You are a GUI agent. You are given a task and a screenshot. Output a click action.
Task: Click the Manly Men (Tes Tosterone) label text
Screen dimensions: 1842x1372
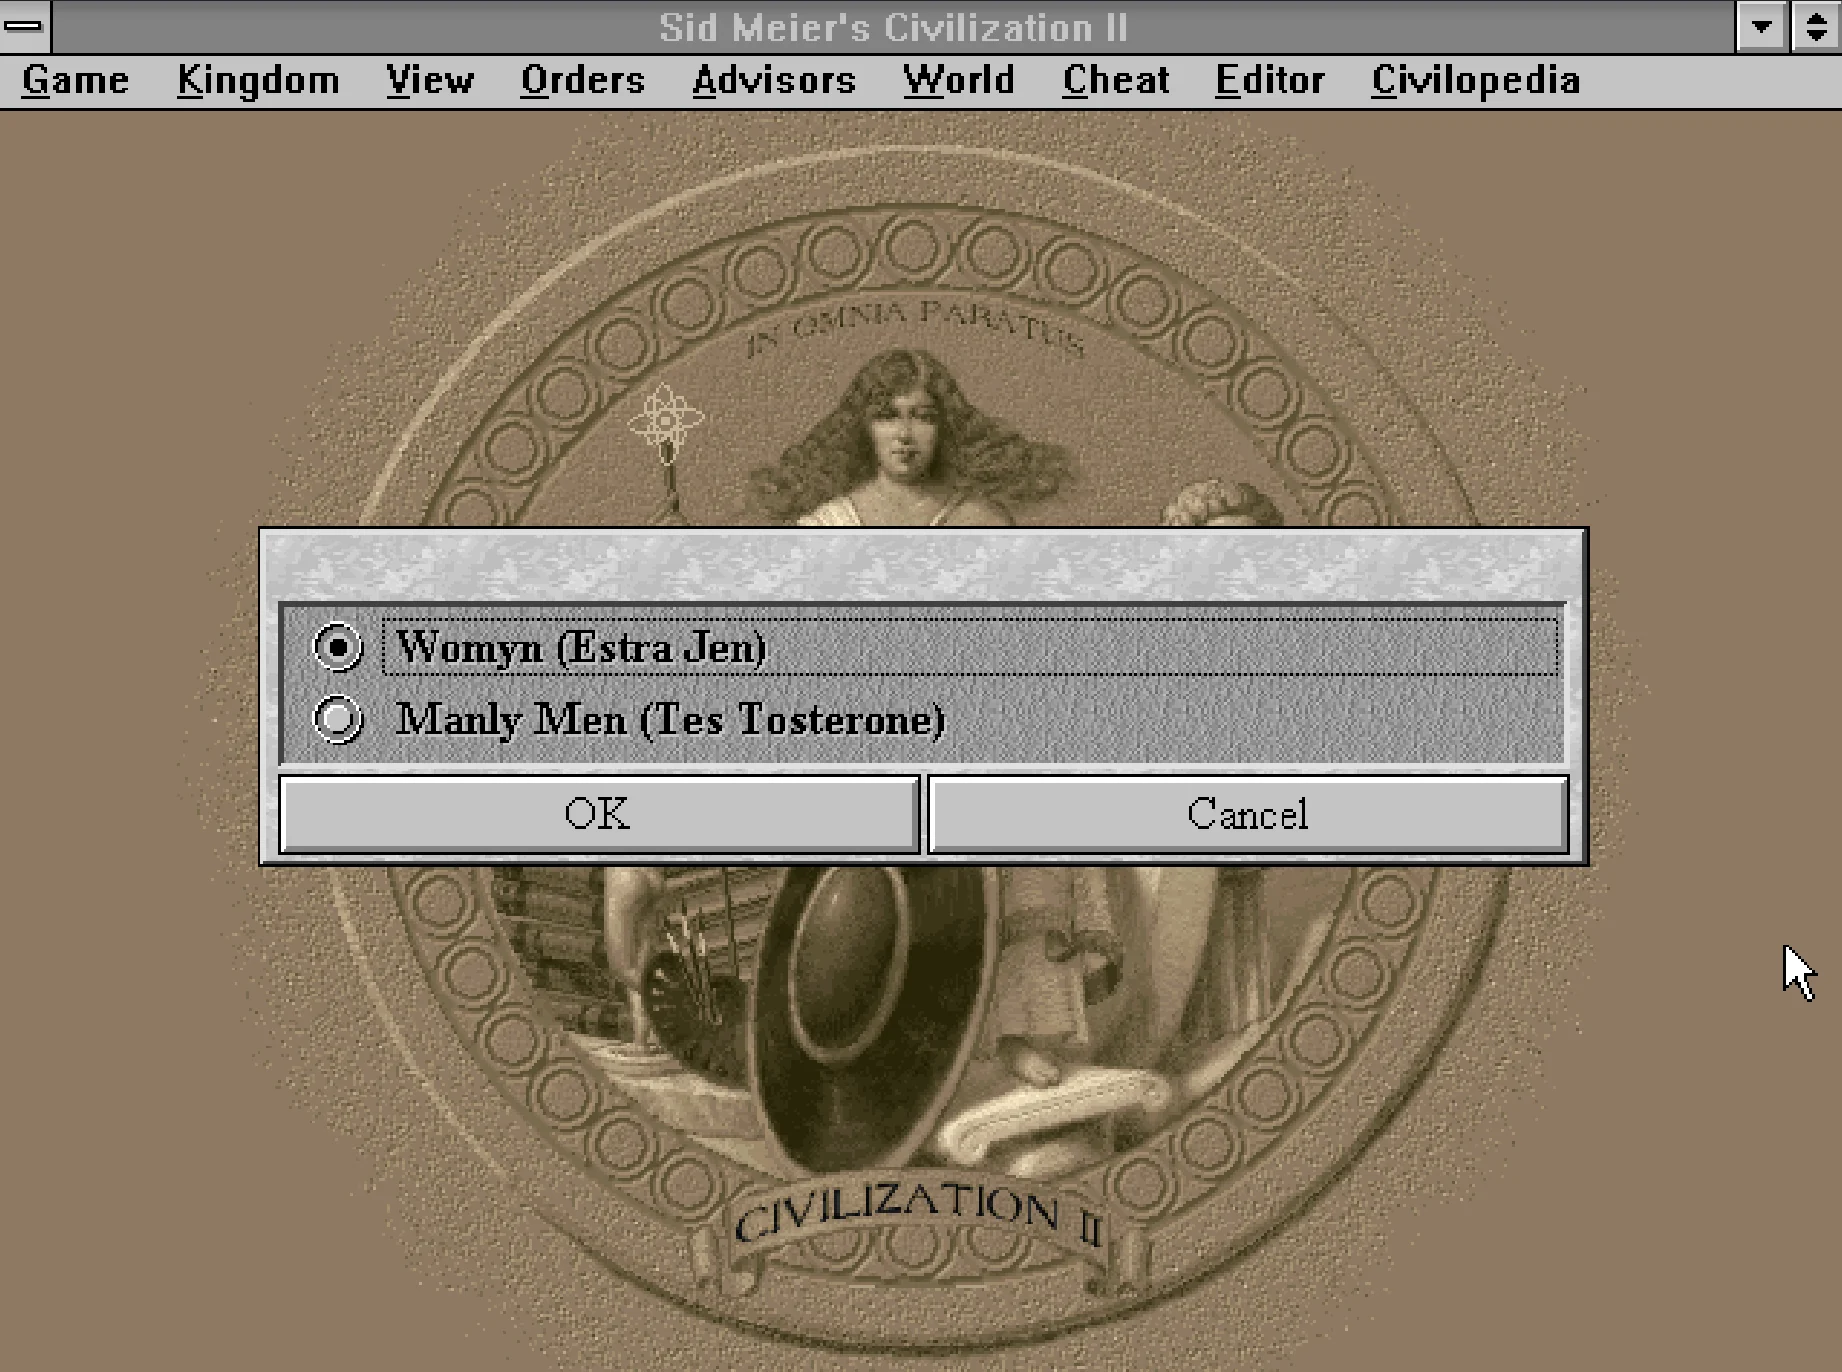670,719
